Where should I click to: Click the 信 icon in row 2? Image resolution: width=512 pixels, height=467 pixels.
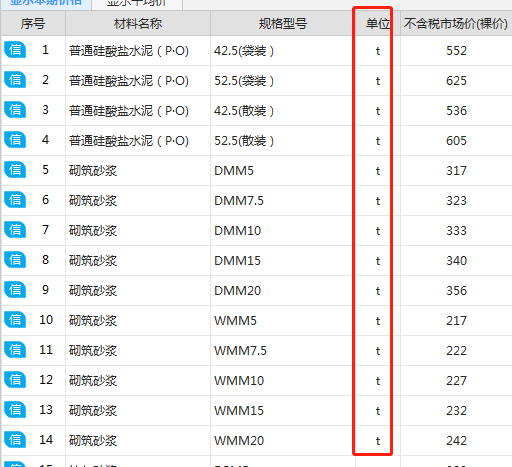pyautogui.click(x=15, y=80)
